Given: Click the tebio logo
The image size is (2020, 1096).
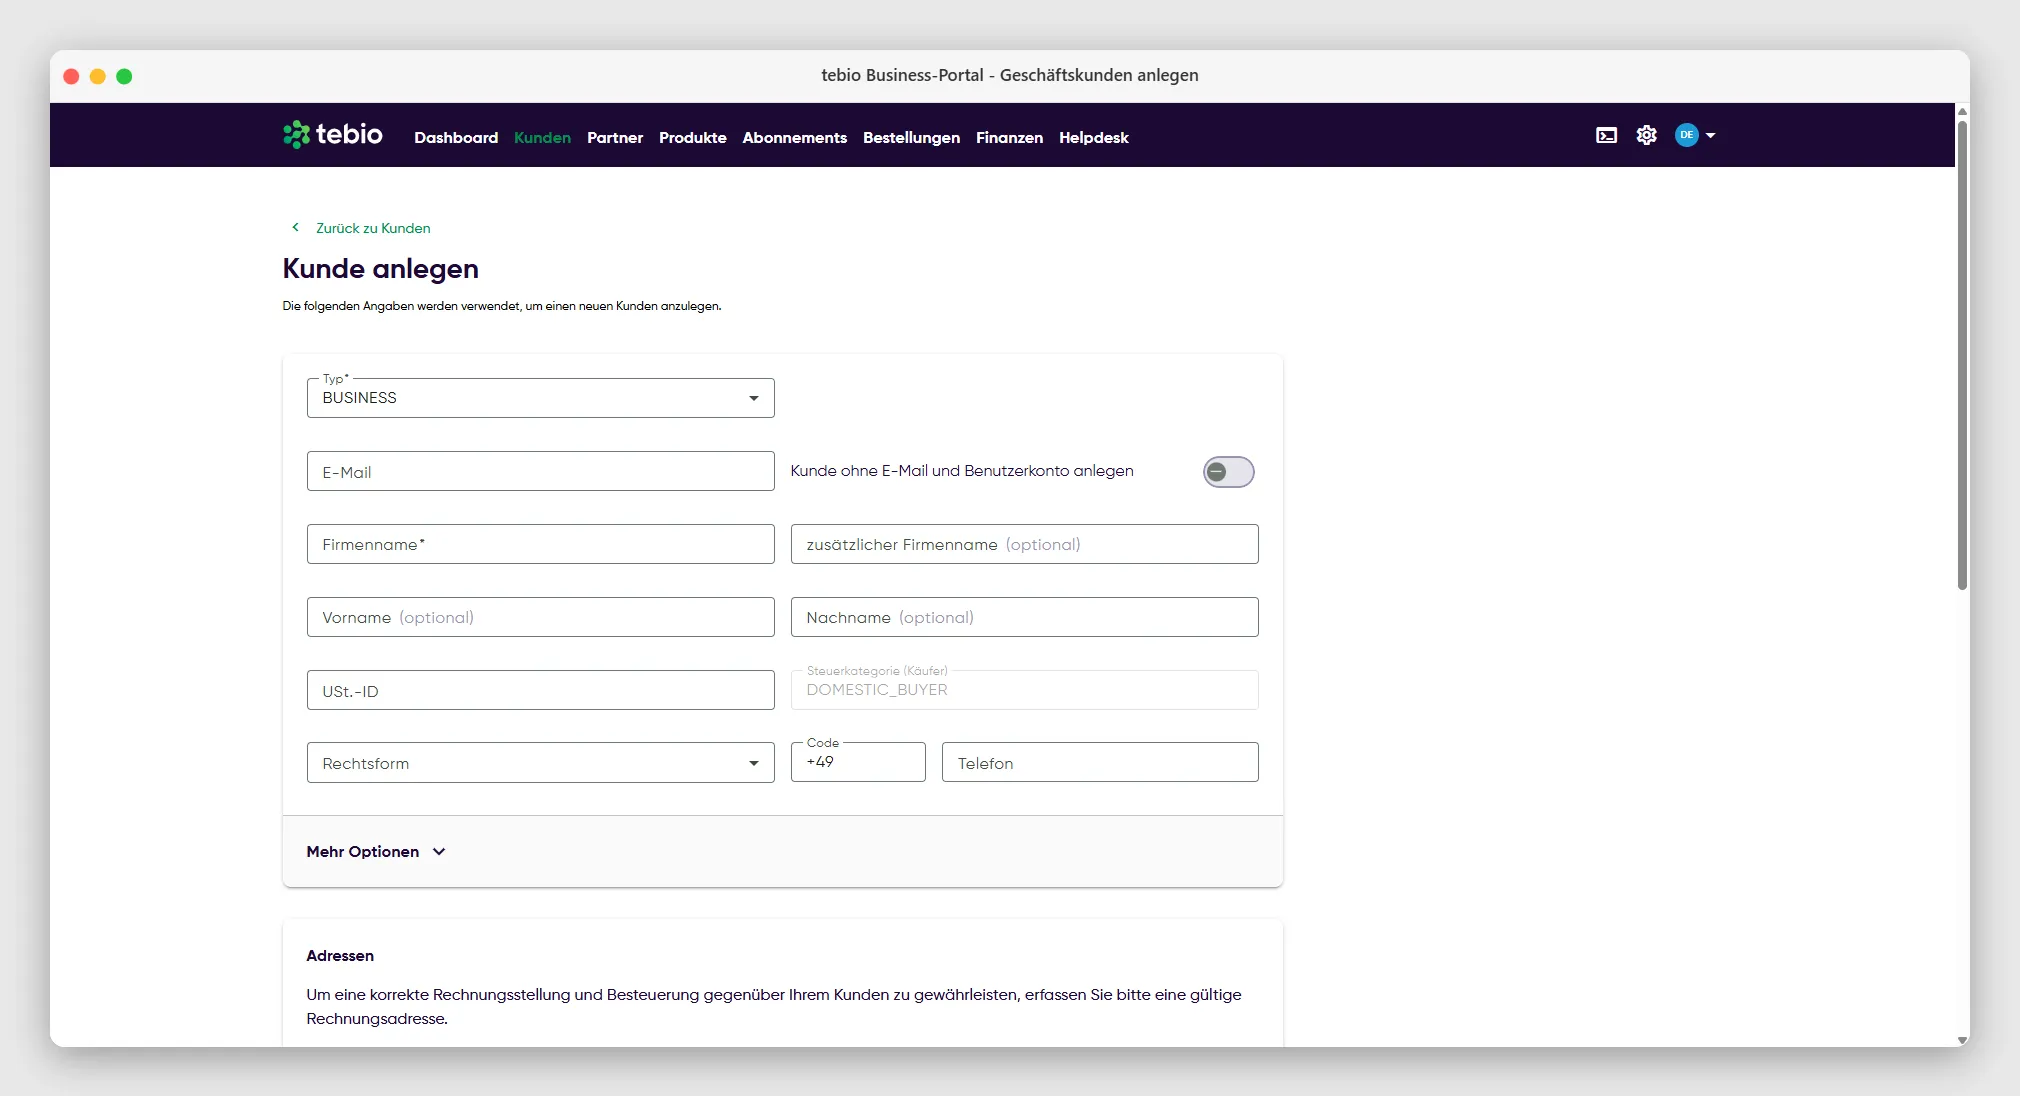Looking at the screenshot, I should 332,134.
